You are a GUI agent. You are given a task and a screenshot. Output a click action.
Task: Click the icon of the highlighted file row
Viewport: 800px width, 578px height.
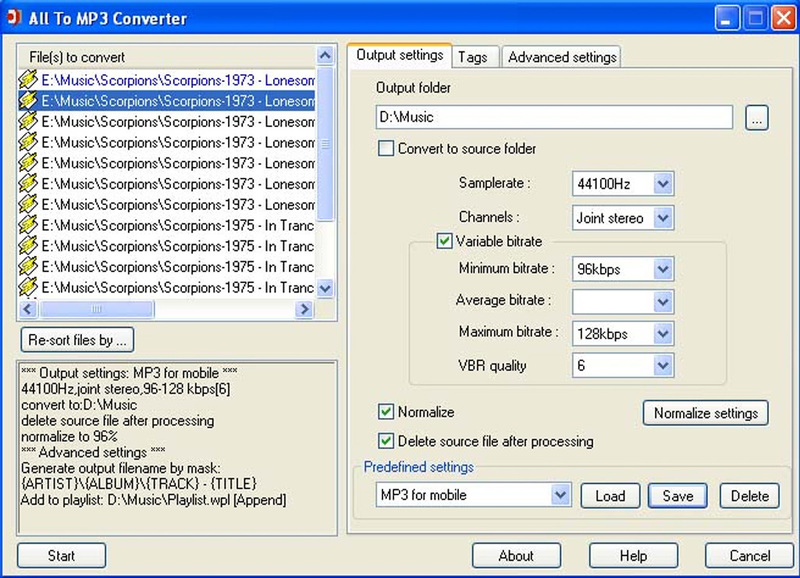[28, 100]
